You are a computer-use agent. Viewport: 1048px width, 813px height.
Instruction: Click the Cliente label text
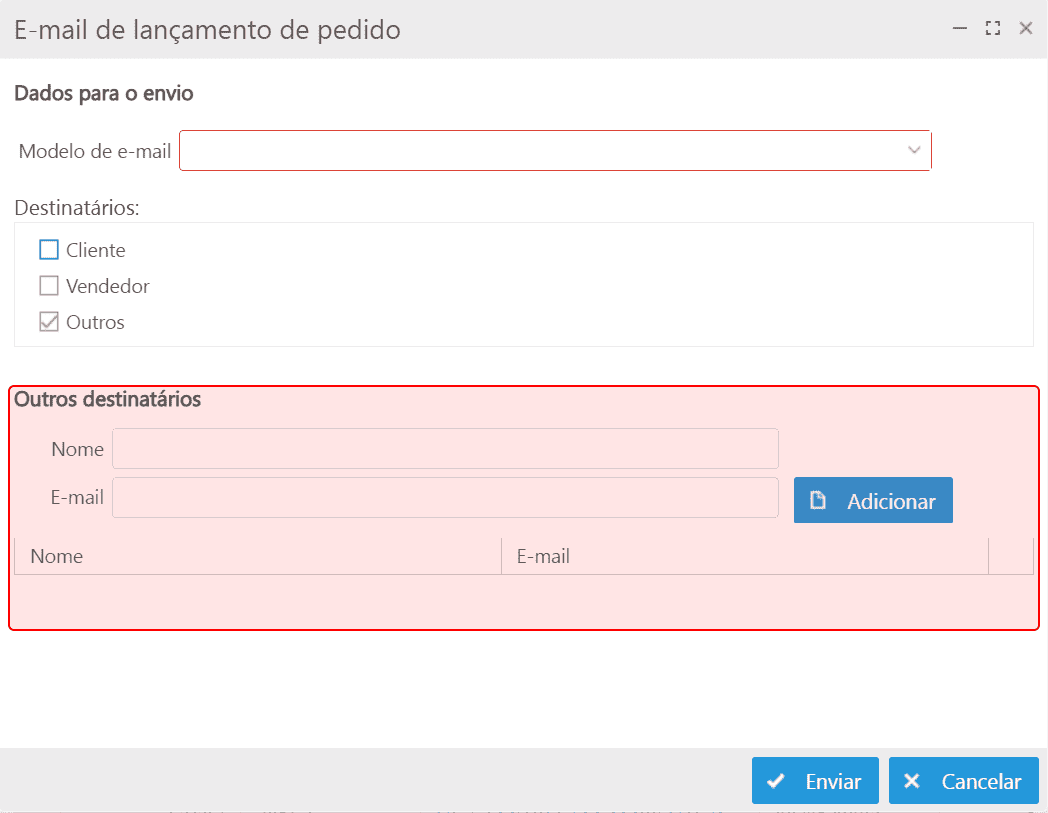[96, 250]
